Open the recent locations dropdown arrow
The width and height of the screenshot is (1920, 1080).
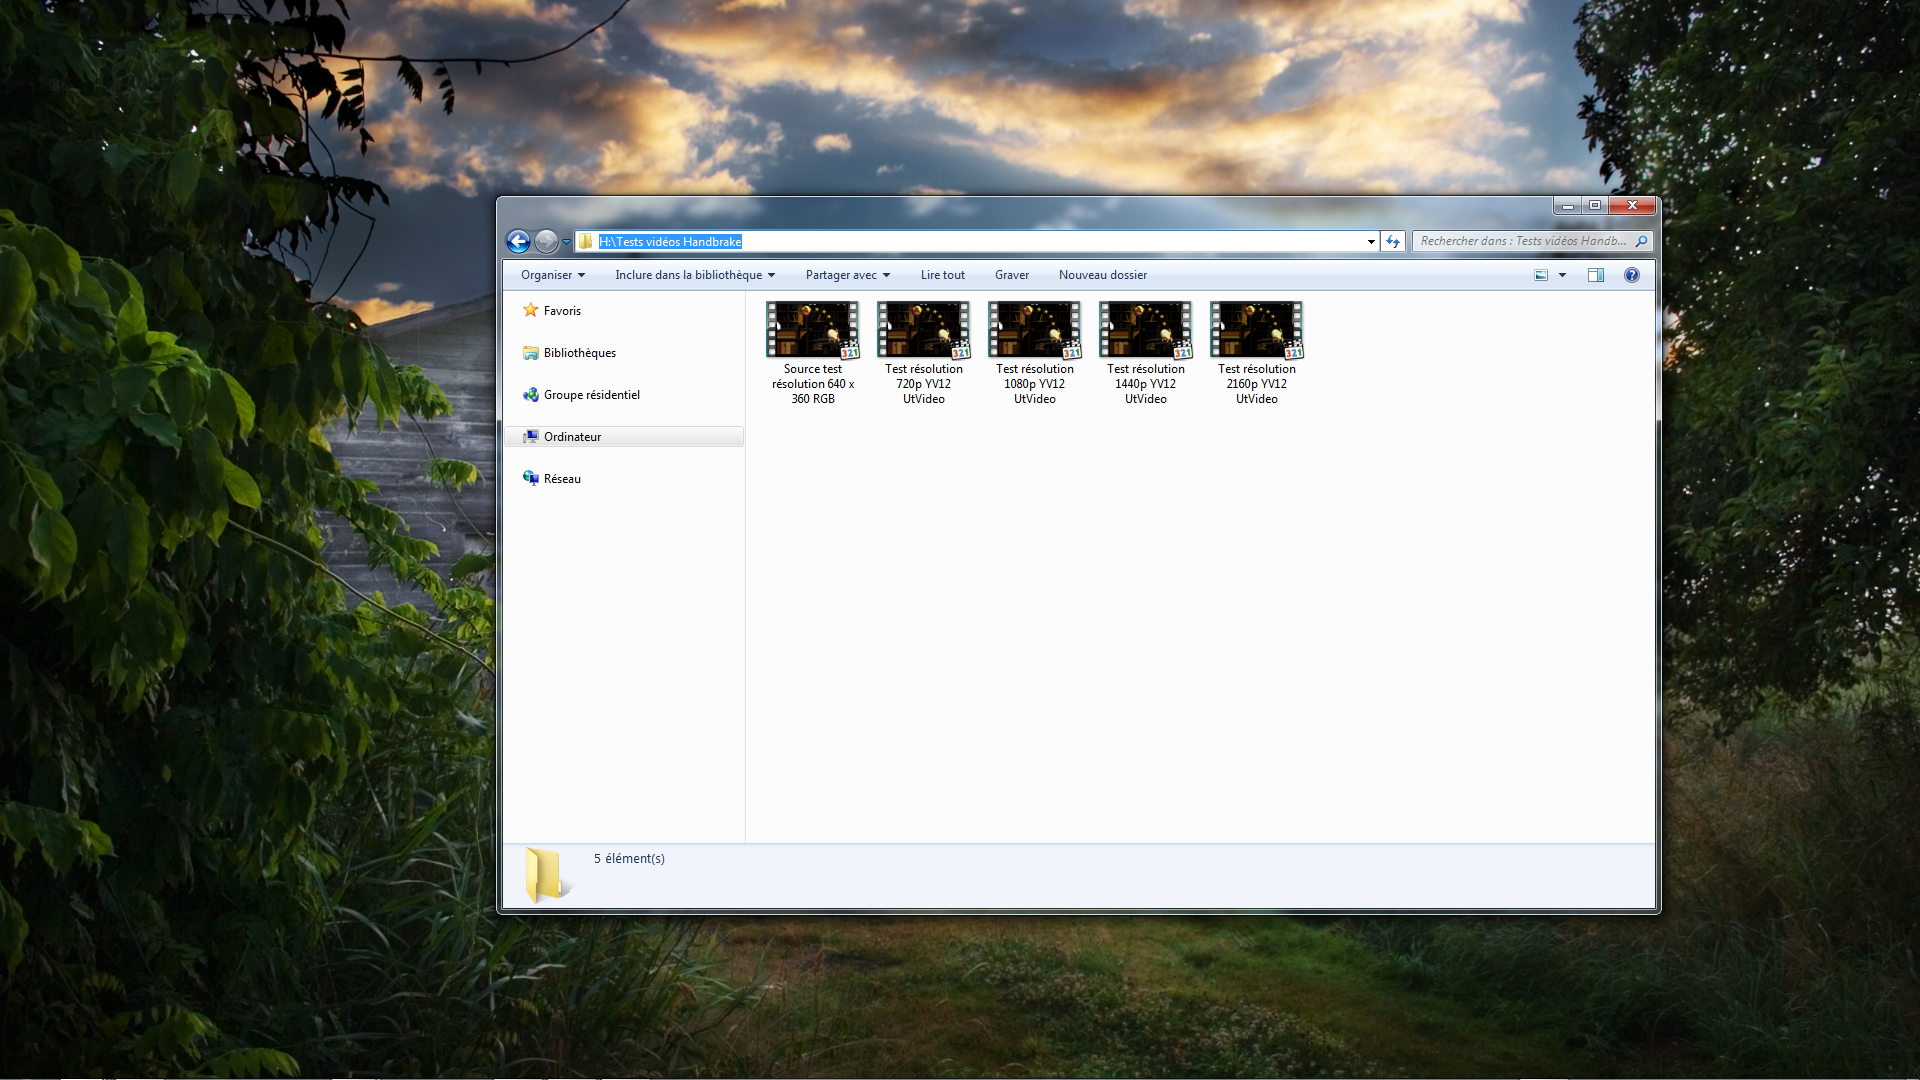point(566,242)
